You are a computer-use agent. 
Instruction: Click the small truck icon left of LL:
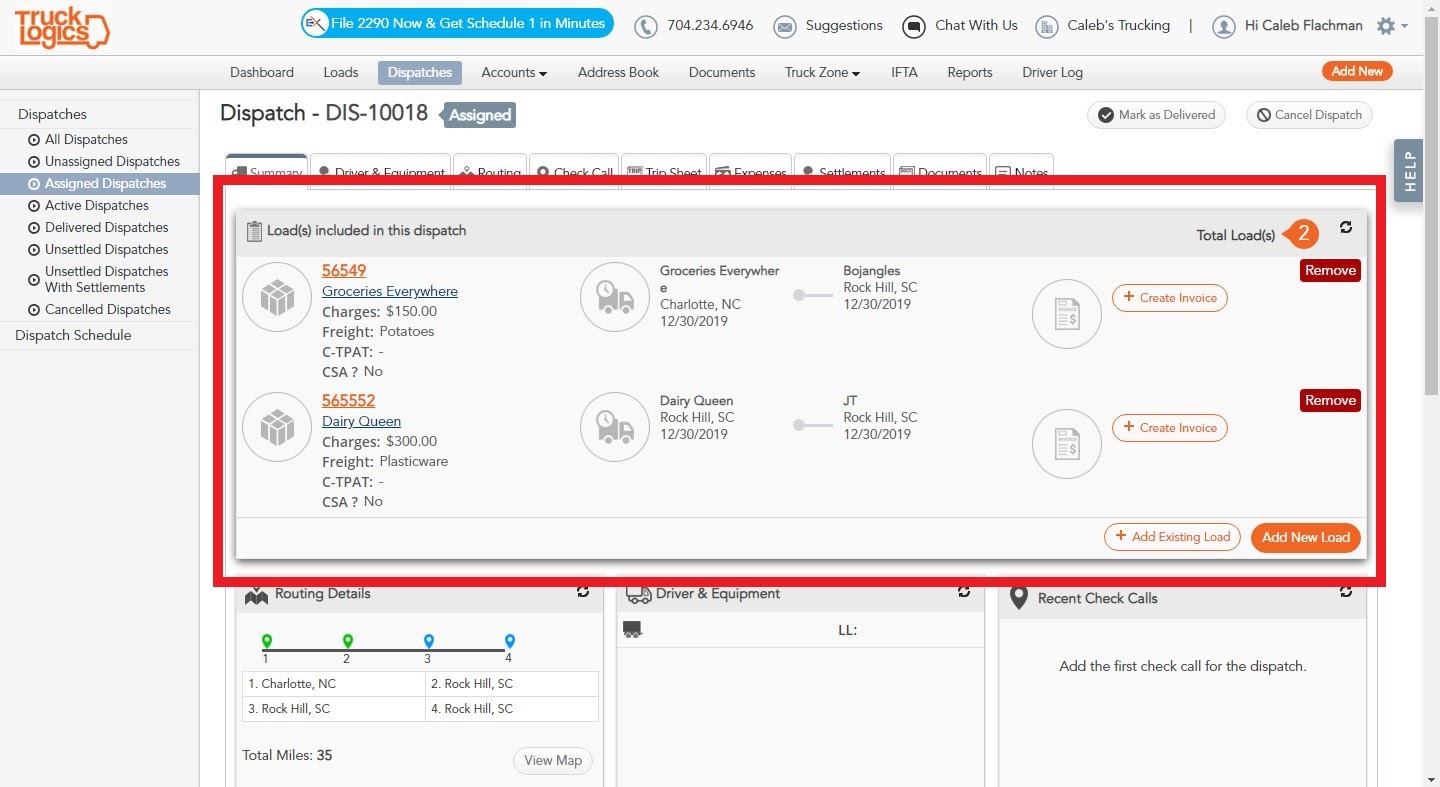point(632,629)
